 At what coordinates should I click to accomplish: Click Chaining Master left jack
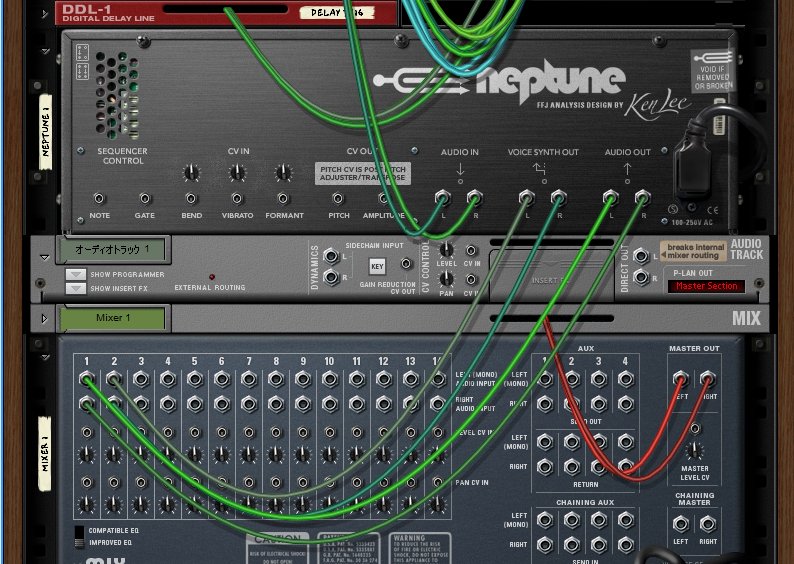click(x=681, y=524)
